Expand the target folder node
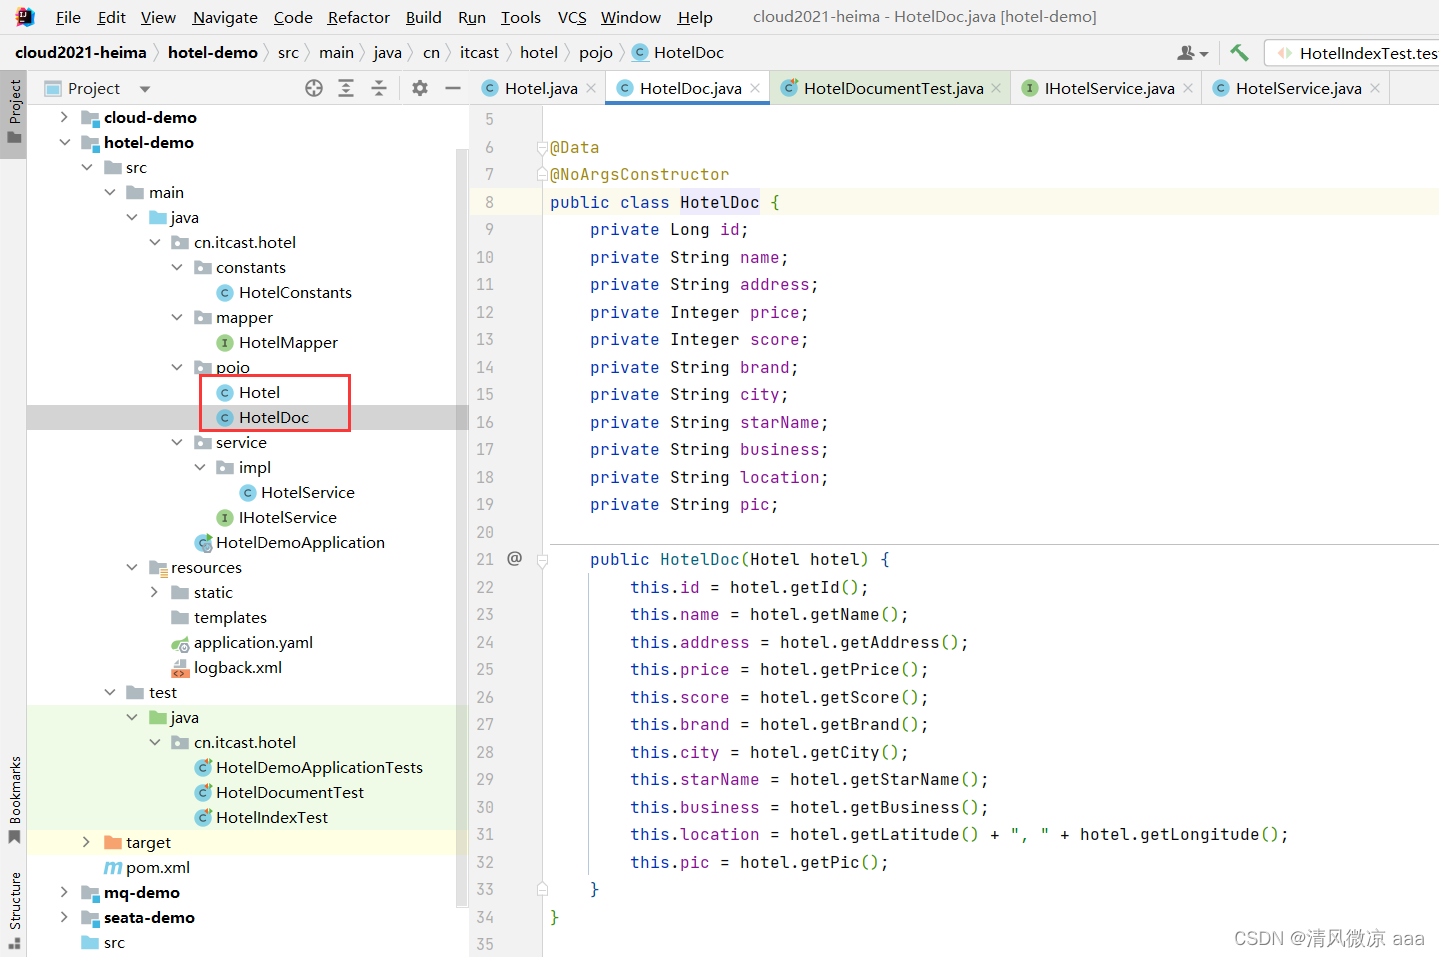1439x957 pixels. [x=86, y=842]
